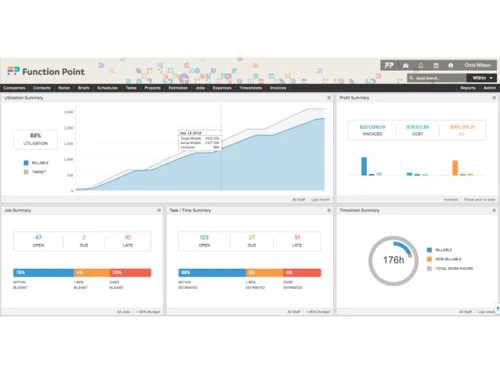Click the help question mark tab on the right edge
The image size is (500, 375).
coord(498,309)
